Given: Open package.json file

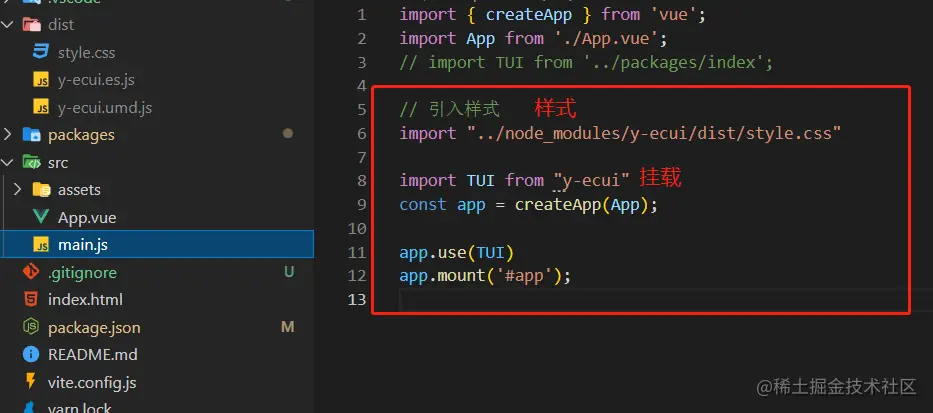Looking at the screenshot, I should 94,327.
